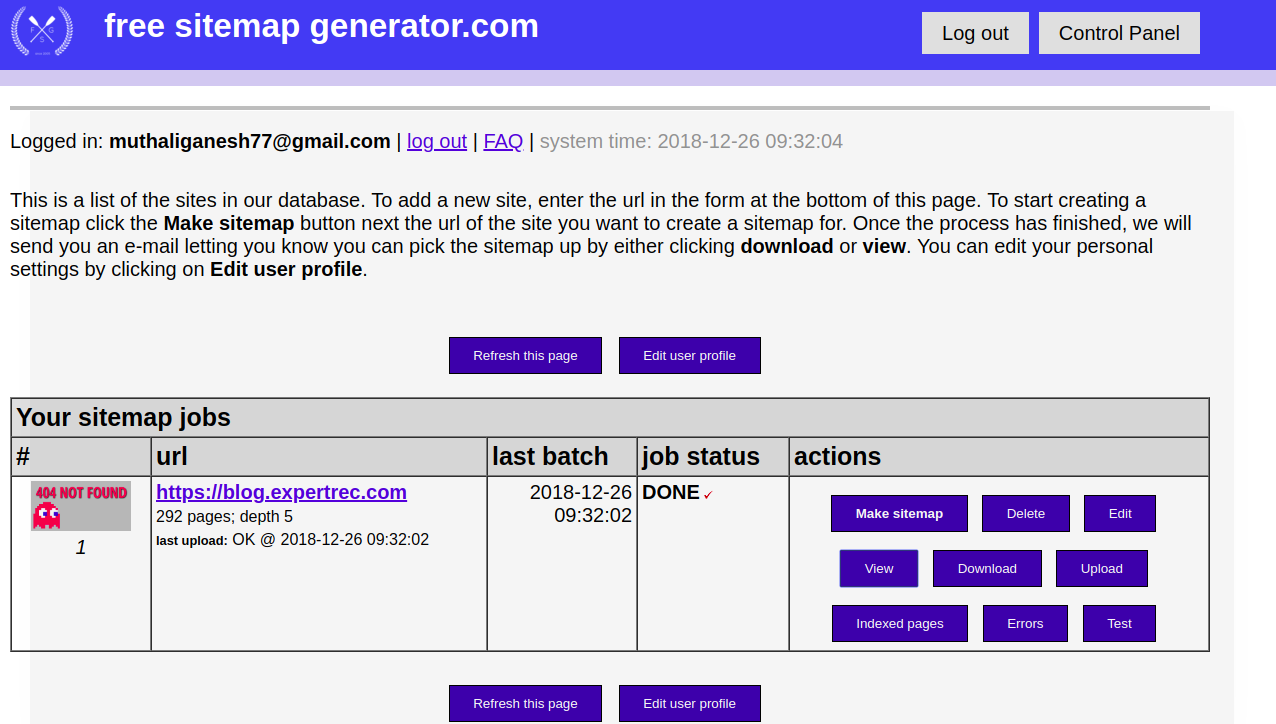Open the free sitemap generator.com header title
Screen dimensions: 1276x724
click(x=321, y=26)
